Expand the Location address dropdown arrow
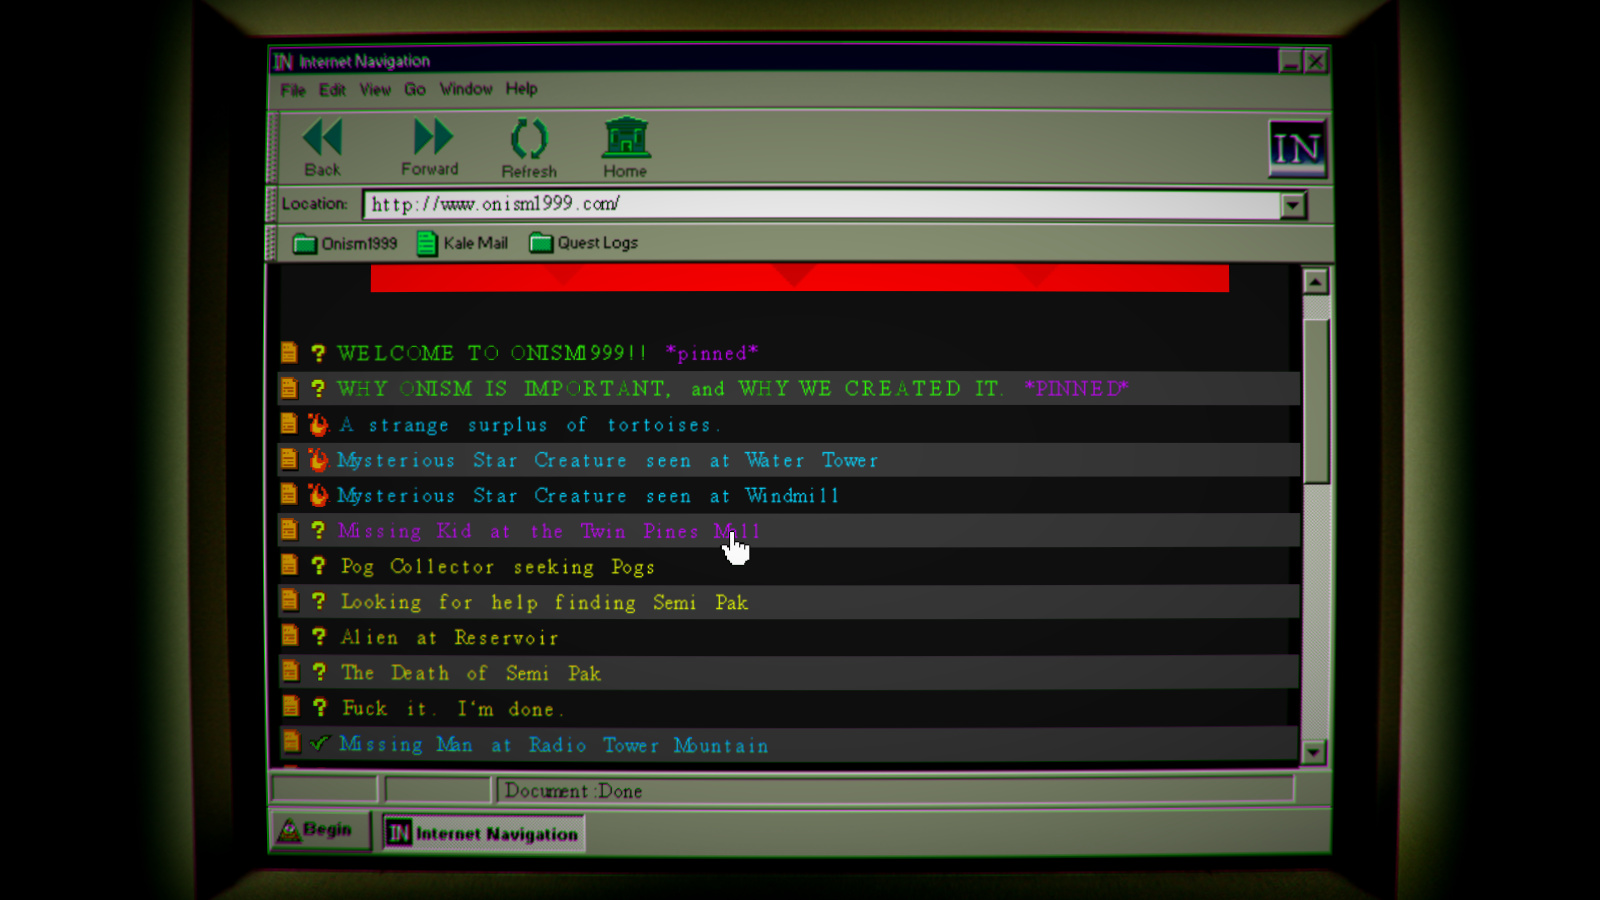Screen dimensions: 1600x900 [x=1293, y=205]
